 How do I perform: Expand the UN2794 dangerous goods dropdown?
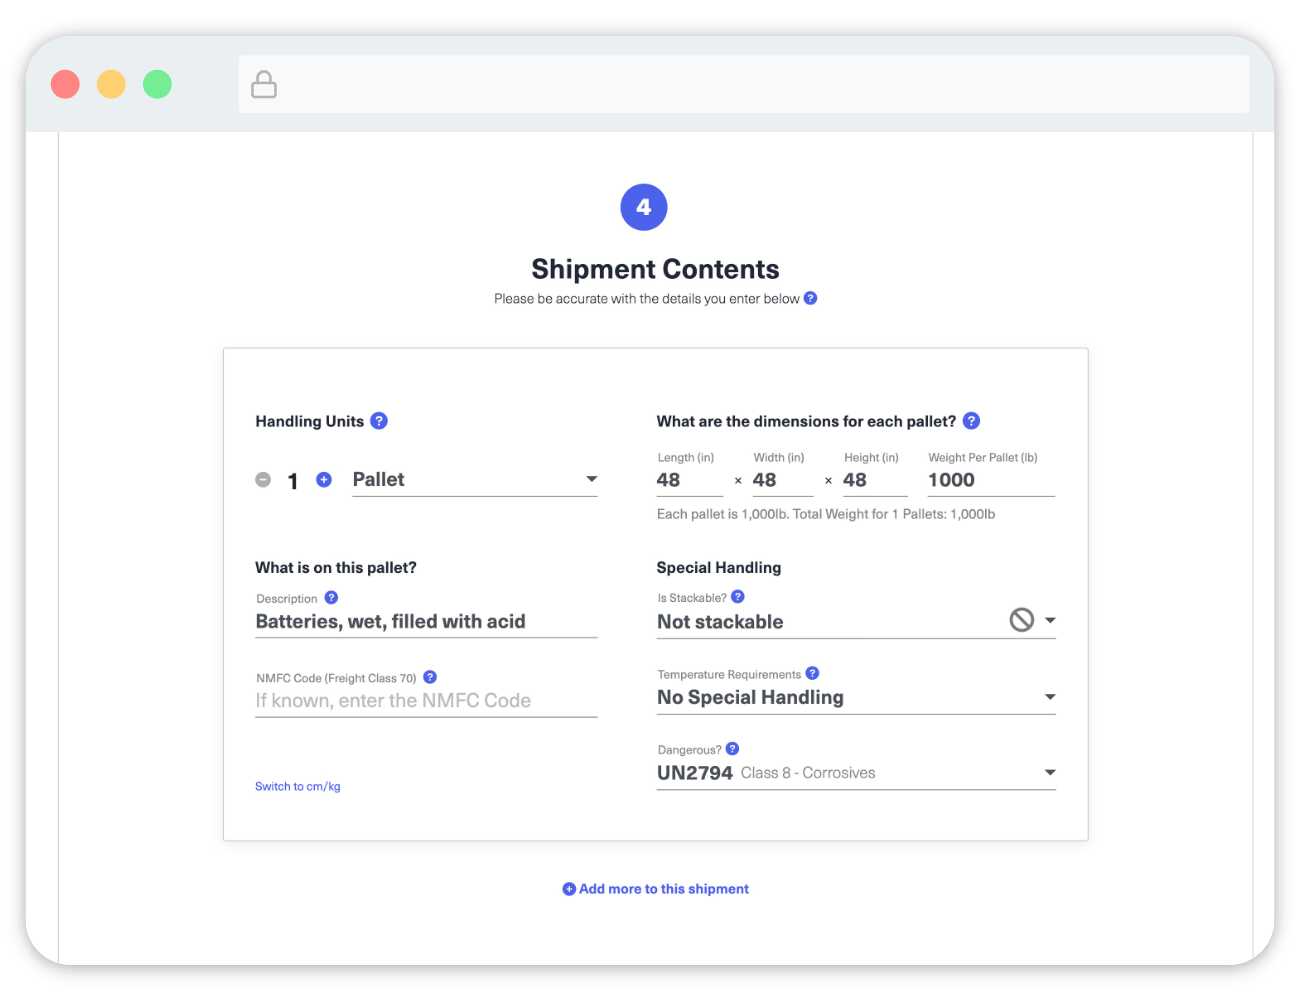click(1049, 773)
